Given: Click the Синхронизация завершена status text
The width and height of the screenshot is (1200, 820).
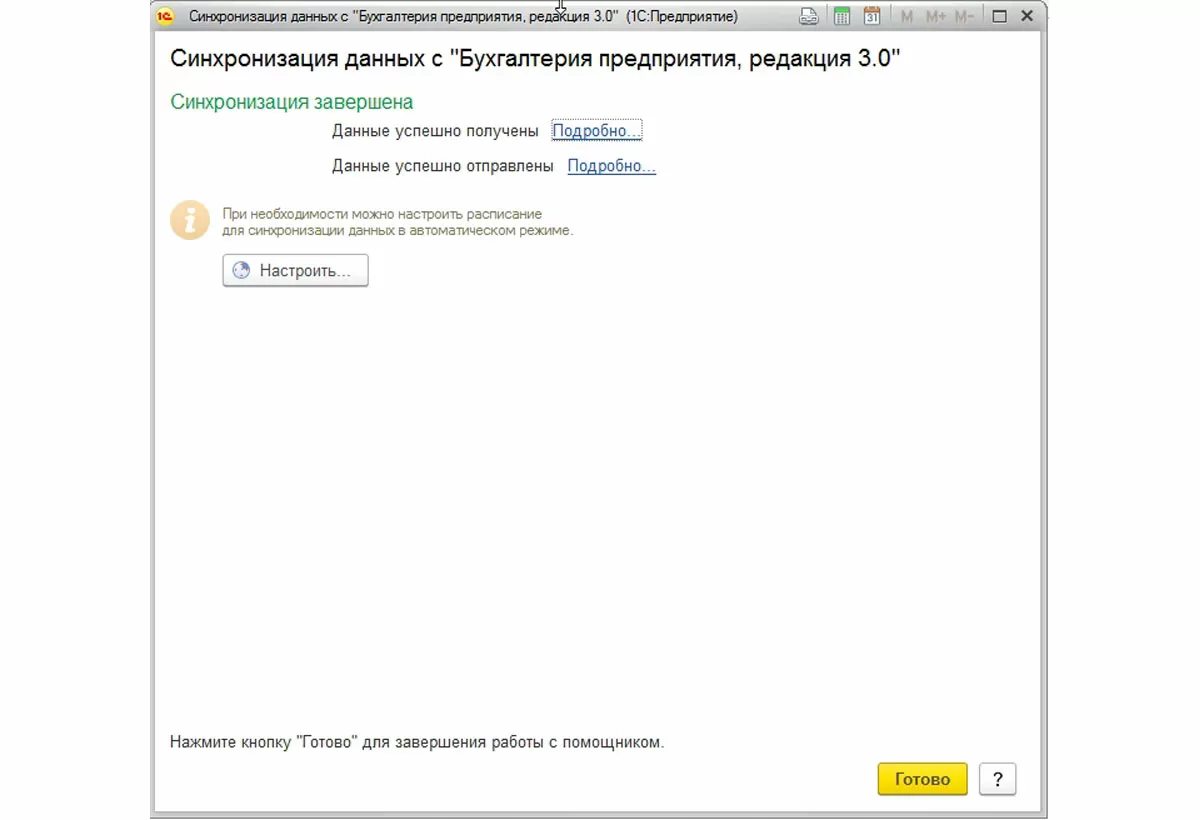Looking at the screenshot, I should point(292,102).
